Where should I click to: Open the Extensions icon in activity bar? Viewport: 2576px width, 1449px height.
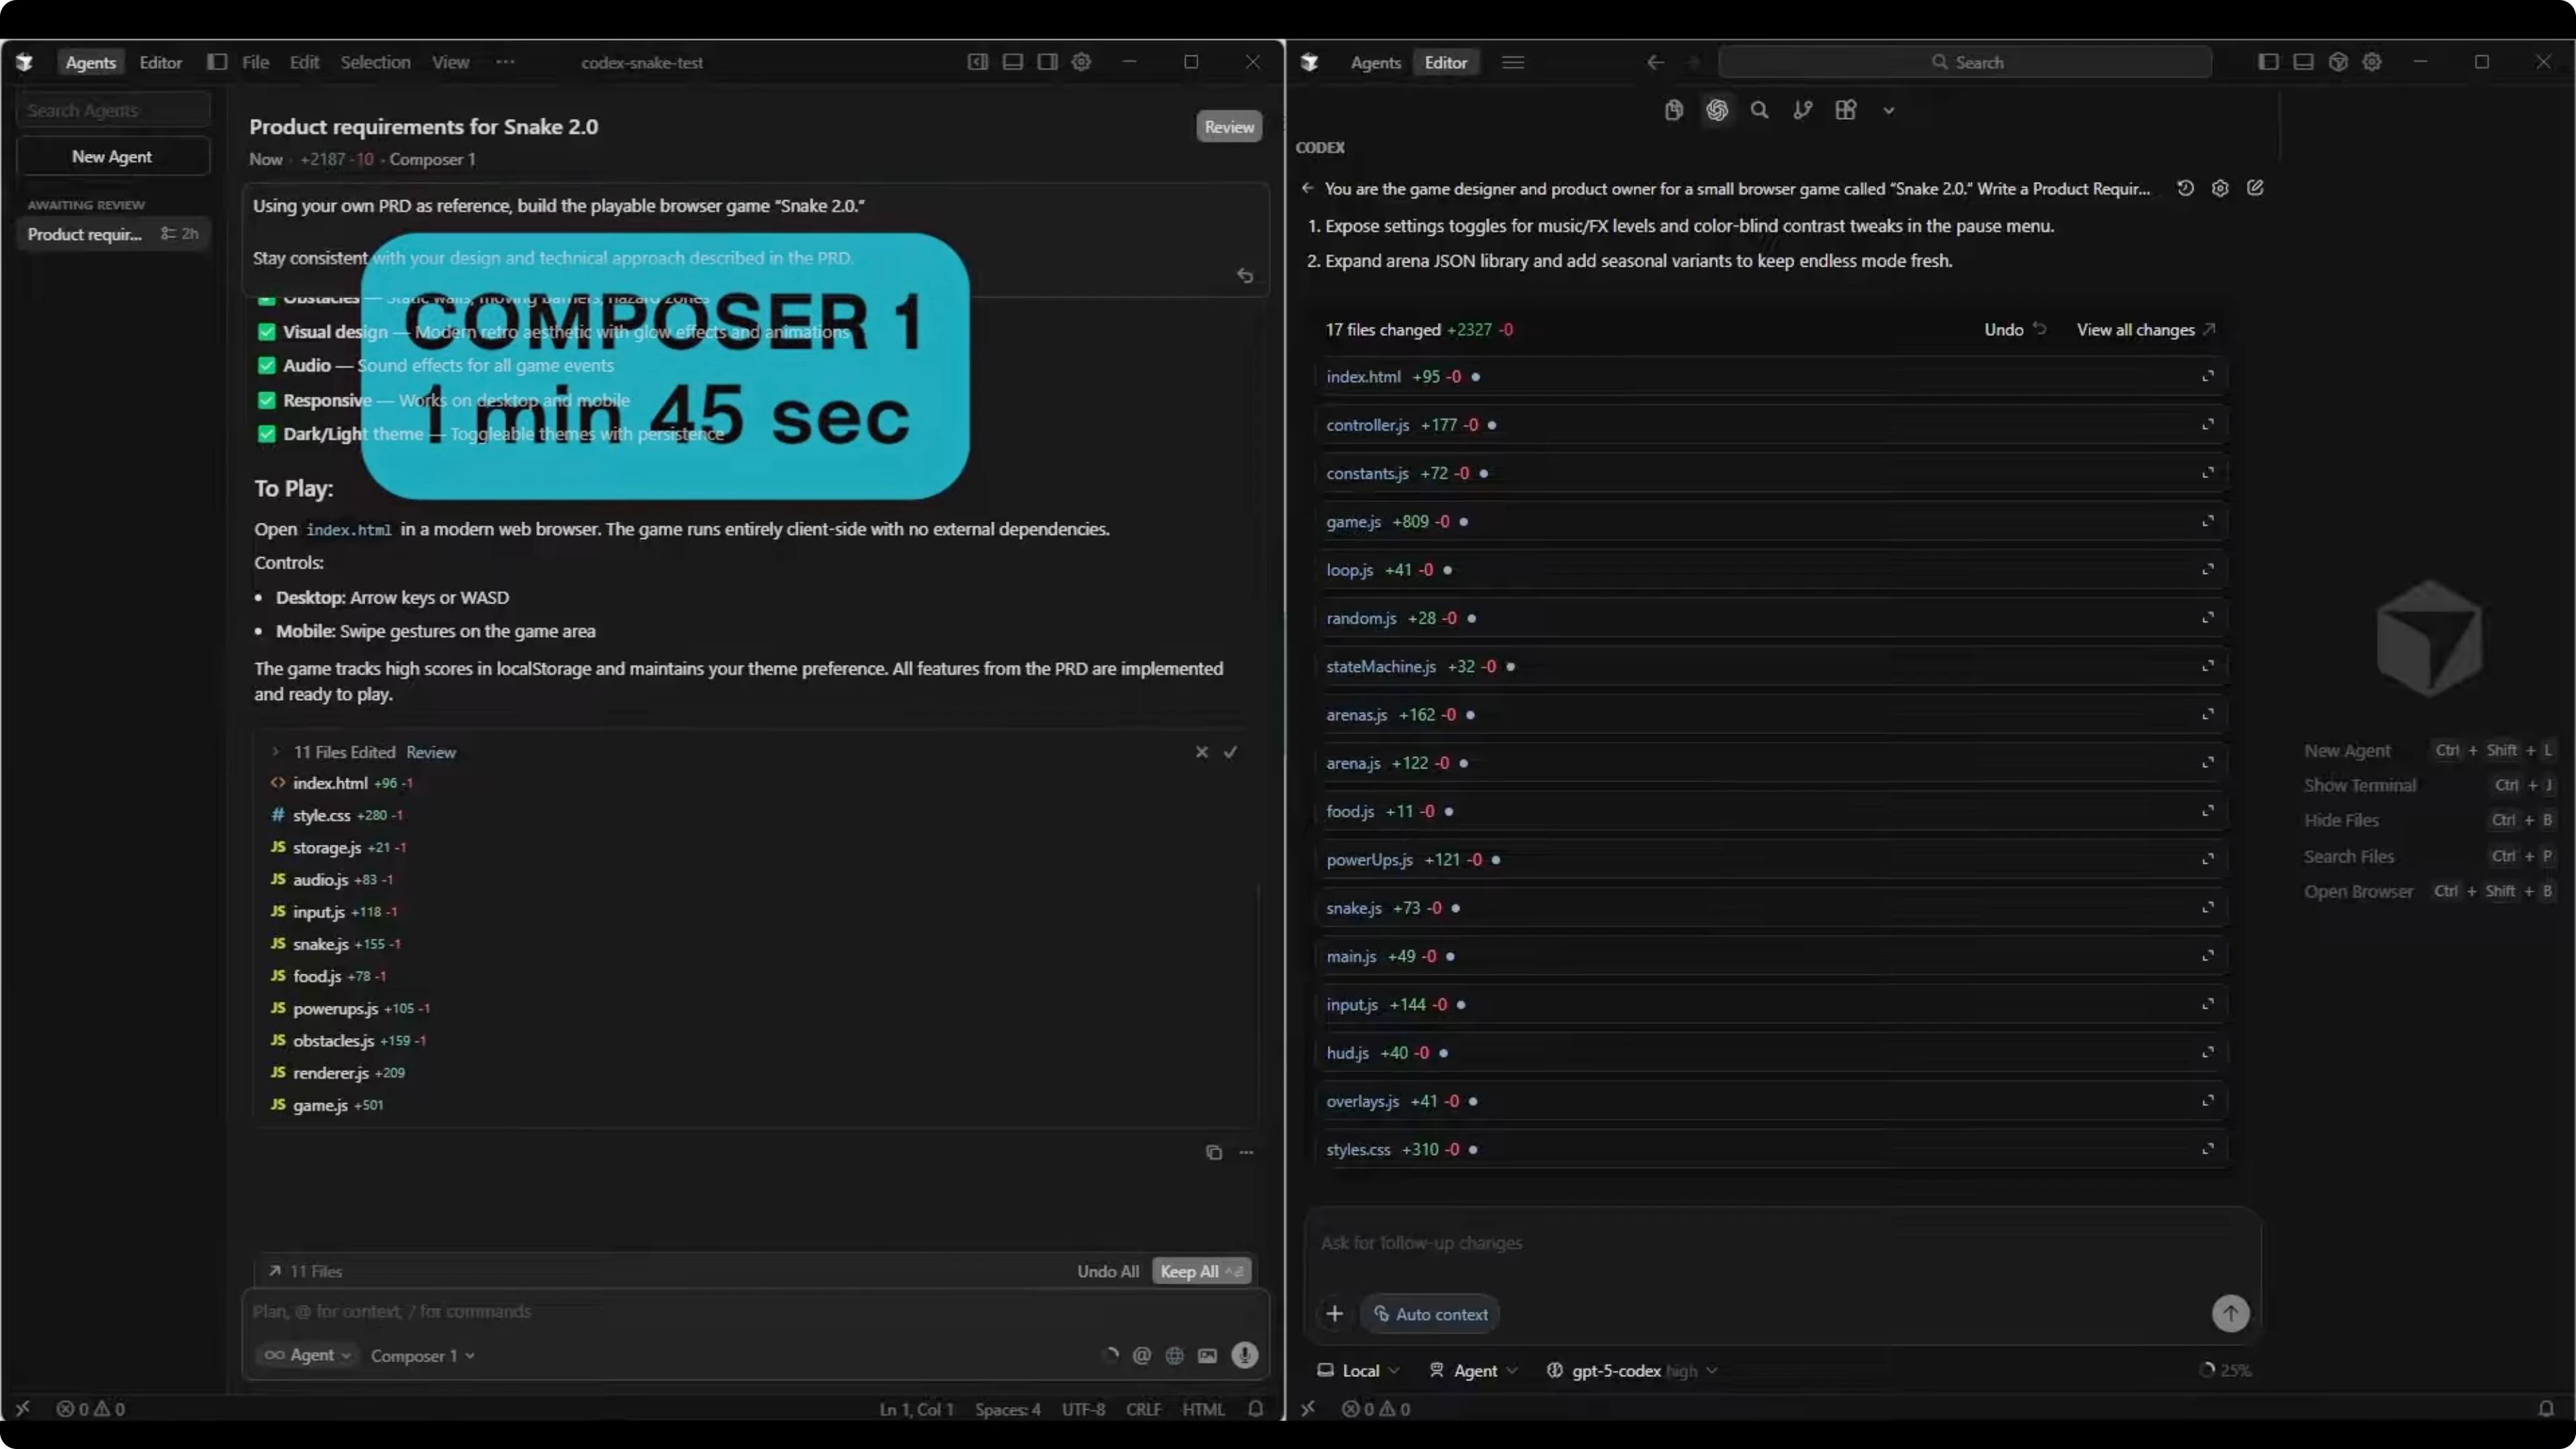click(1846, 110)
